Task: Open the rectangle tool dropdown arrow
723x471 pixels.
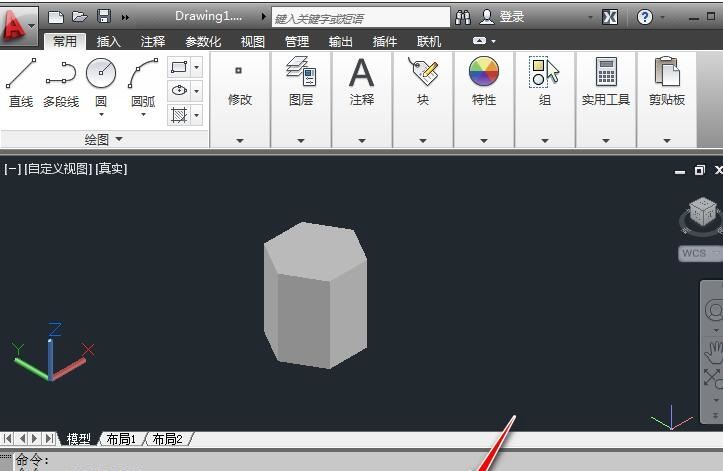Action: (196, 67)
